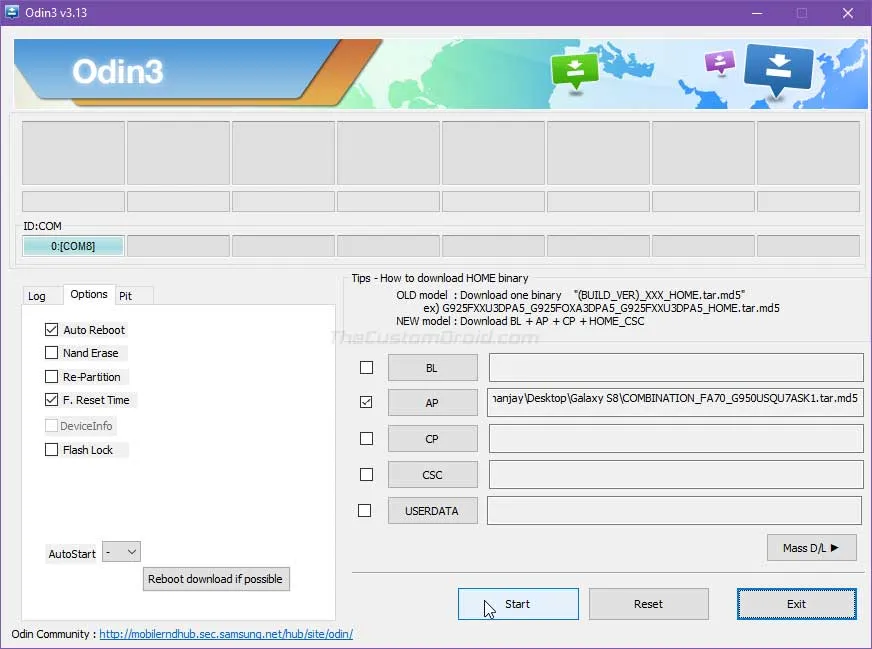Enable the Re-Partition checkbox
The width and height of the screenshot is (872, 649).
coord(52,377)
